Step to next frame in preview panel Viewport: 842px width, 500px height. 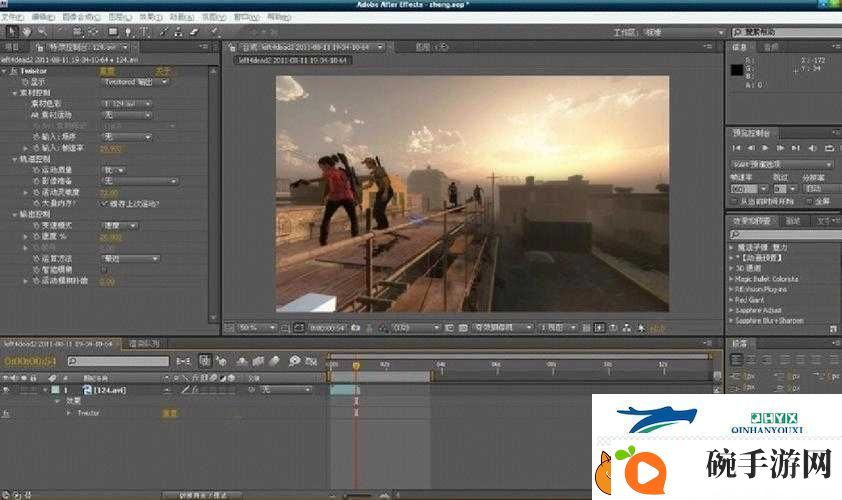click(x=780, y=148)
